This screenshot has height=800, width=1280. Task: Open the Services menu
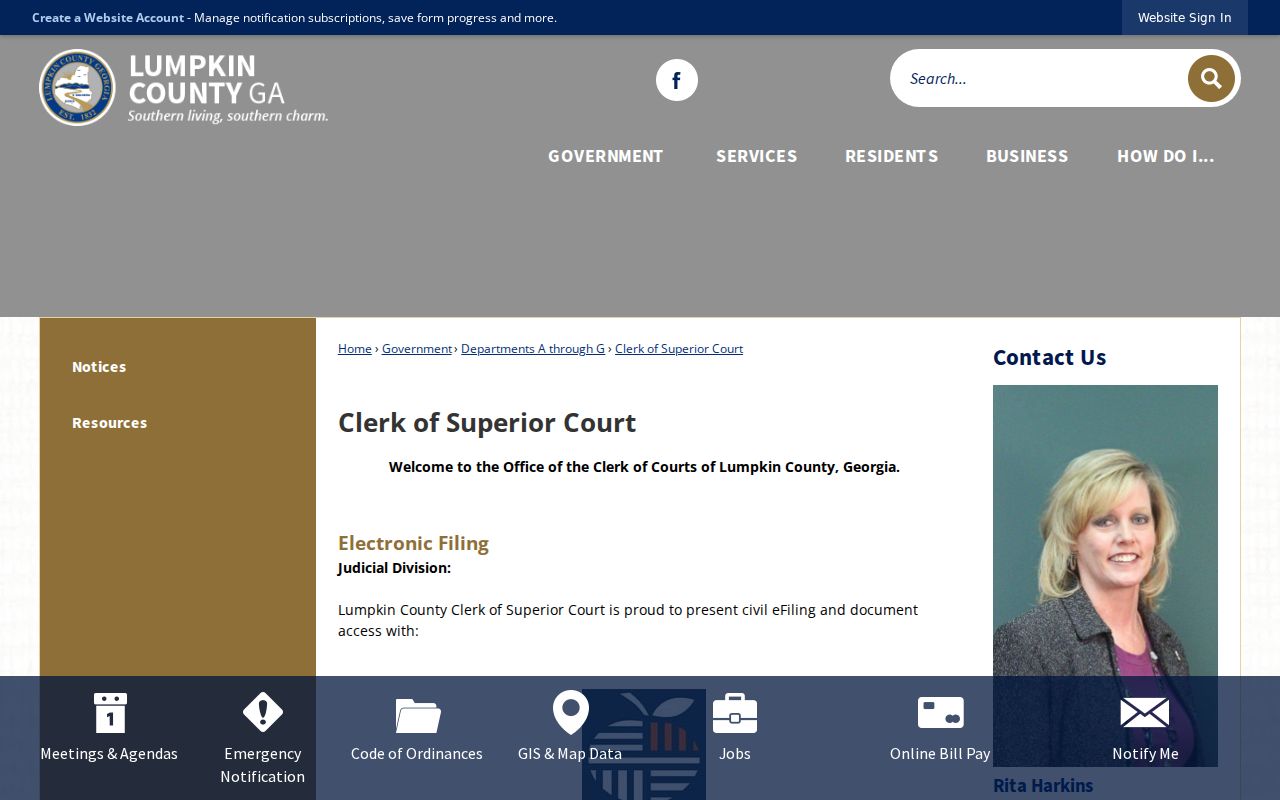pos(756,156)
